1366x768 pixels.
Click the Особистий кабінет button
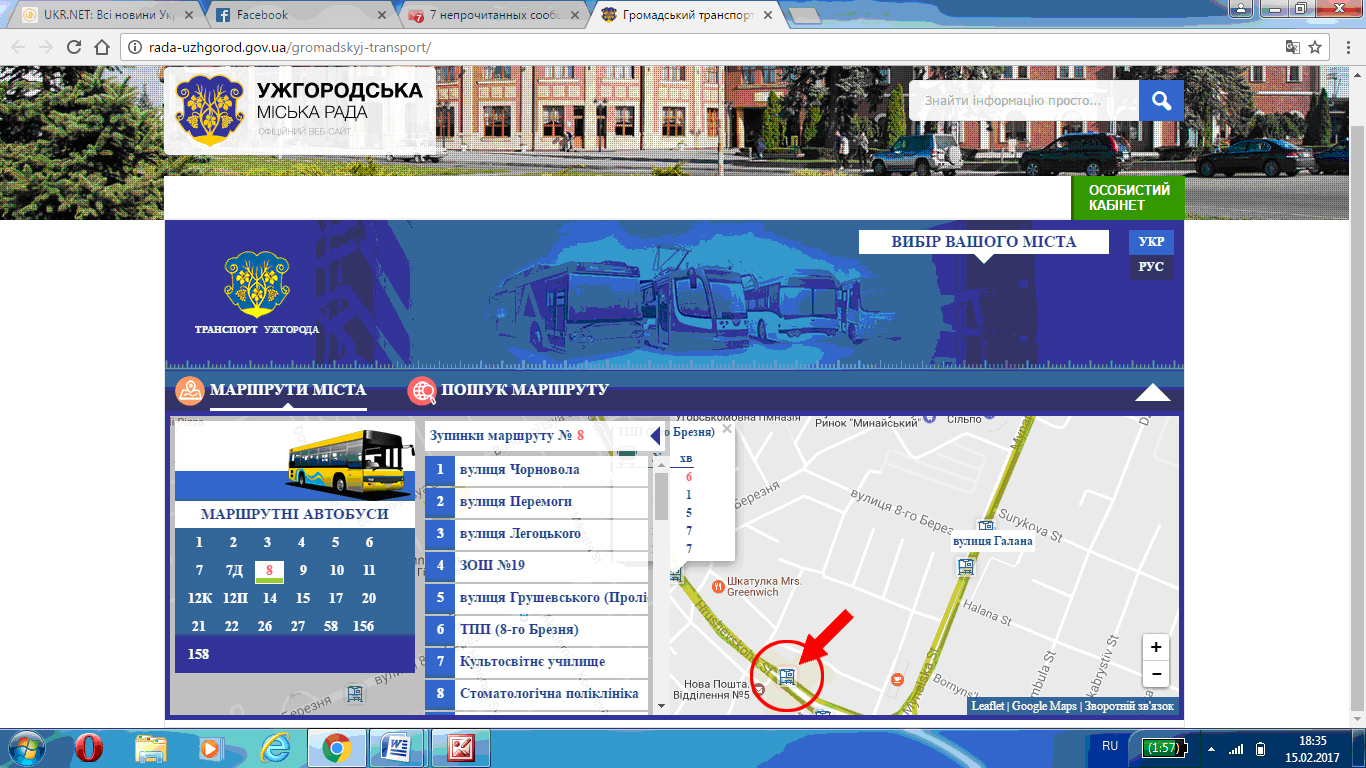tap(1129, 198)
